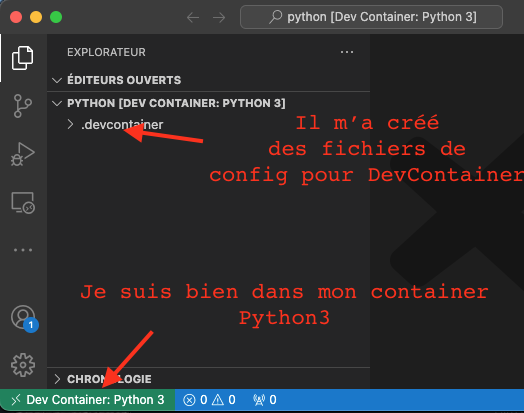The image size is (524, 413).
Task: Go back with the left arrow
Action: pyautogui.click(x=193, y=17)
